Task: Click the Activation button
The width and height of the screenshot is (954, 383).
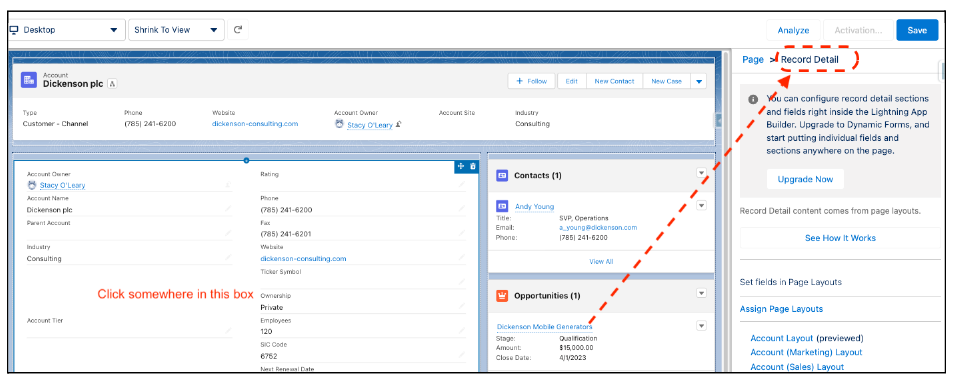Action: pos(858,30)
